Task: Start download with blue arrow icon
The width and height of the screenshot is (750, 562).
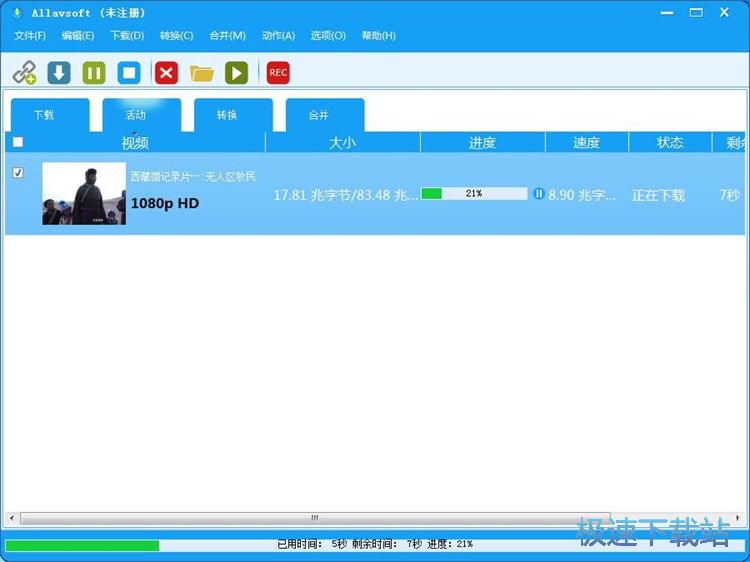Action: [x=59, y=73]
